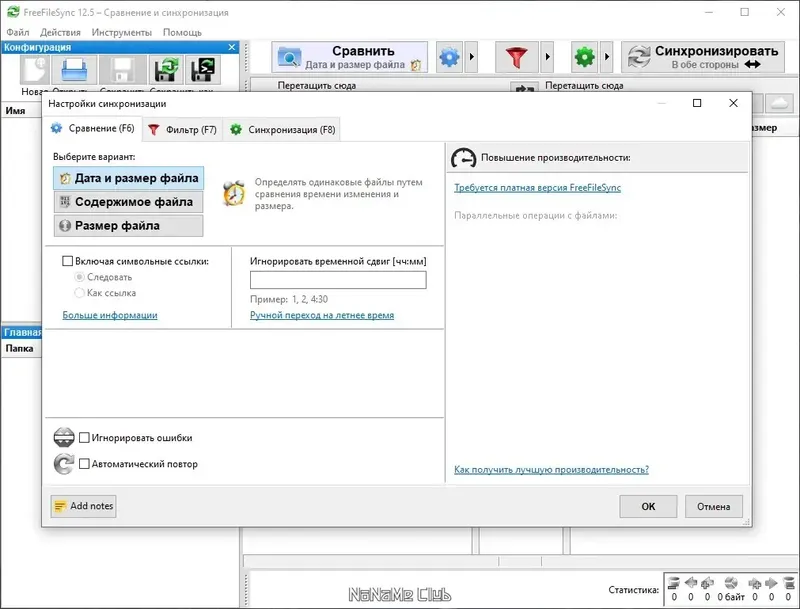Switch to the Синхронизация (F8) tab
The image size is (800, 609).
click(282, 130)
